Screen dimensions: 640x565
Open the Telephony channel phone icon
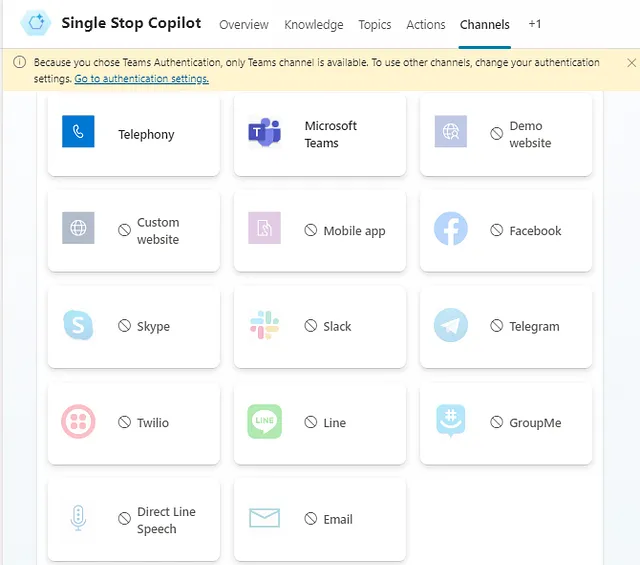click(x=78, y=131)
